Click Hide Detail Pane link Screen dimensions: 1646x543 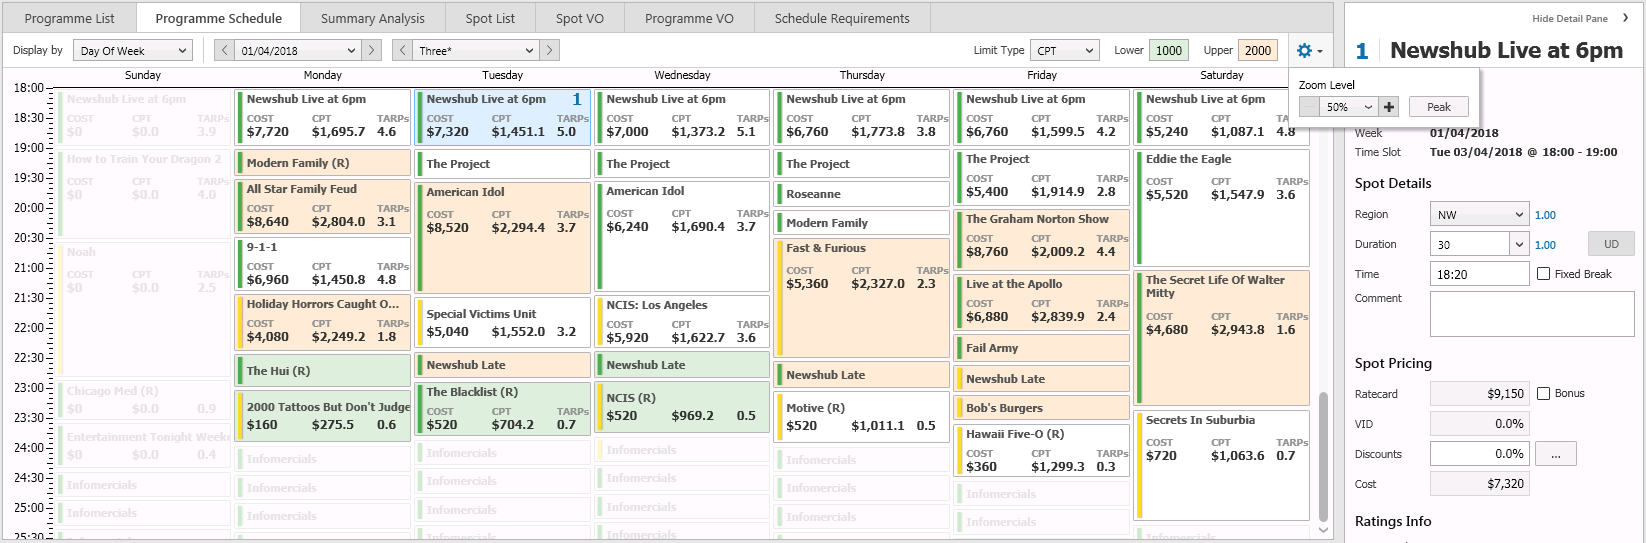[1570, 18]
